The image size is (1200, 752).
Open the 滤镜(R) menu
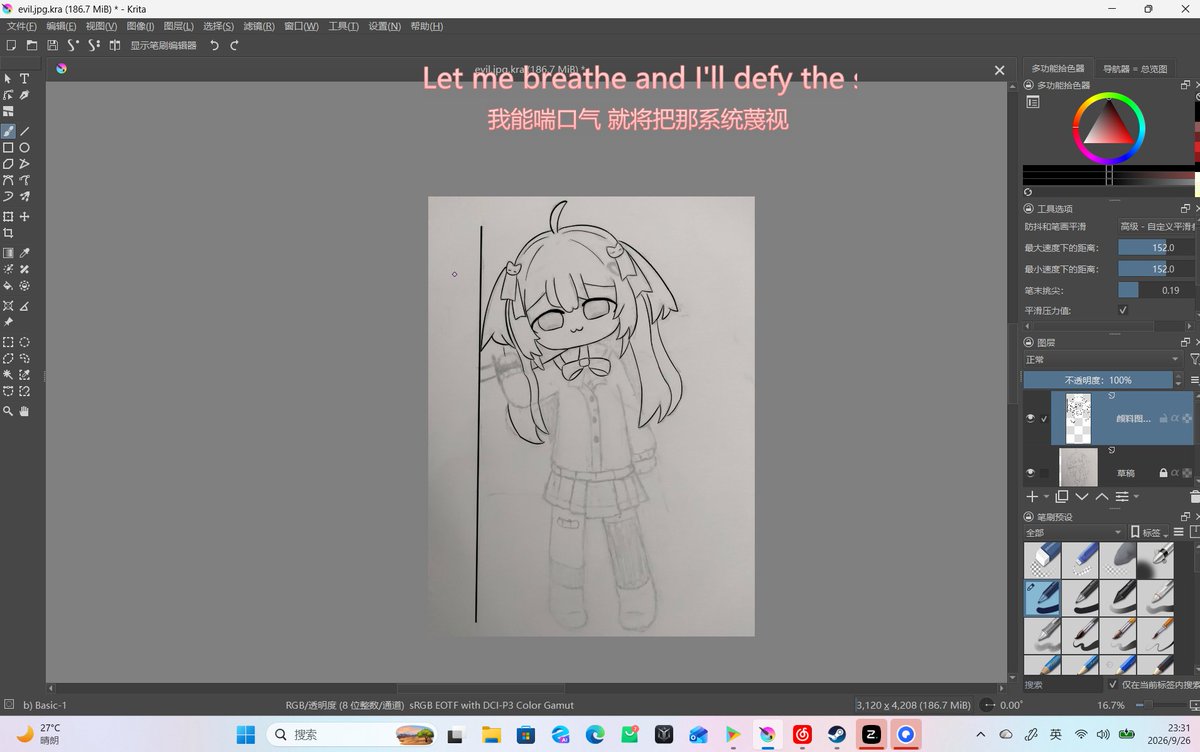pos(260,26)
